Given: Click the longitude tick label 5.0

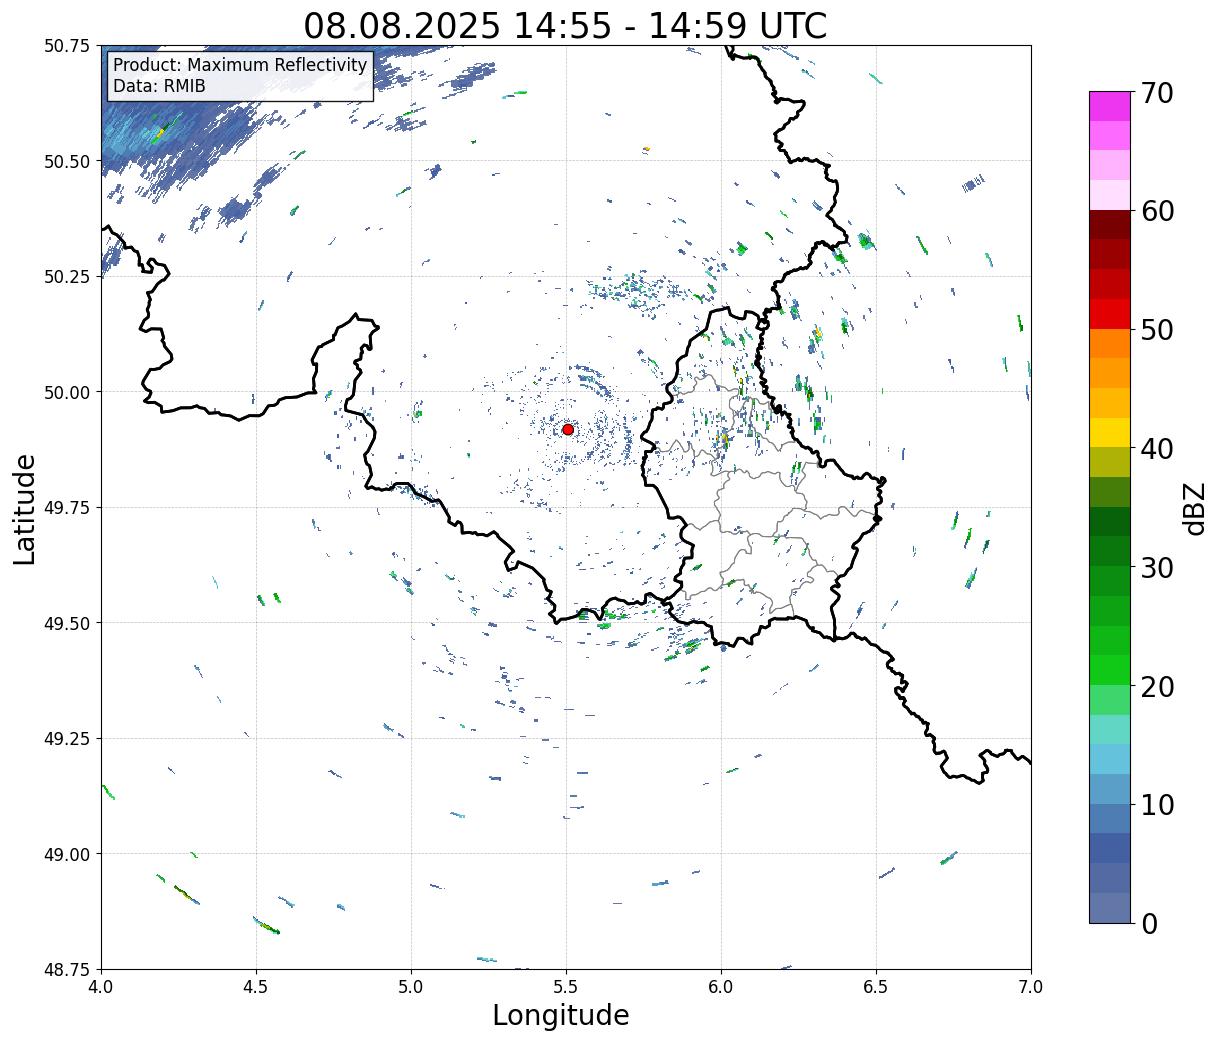Looking at the screenshot, I should click(x=411, y=987).
